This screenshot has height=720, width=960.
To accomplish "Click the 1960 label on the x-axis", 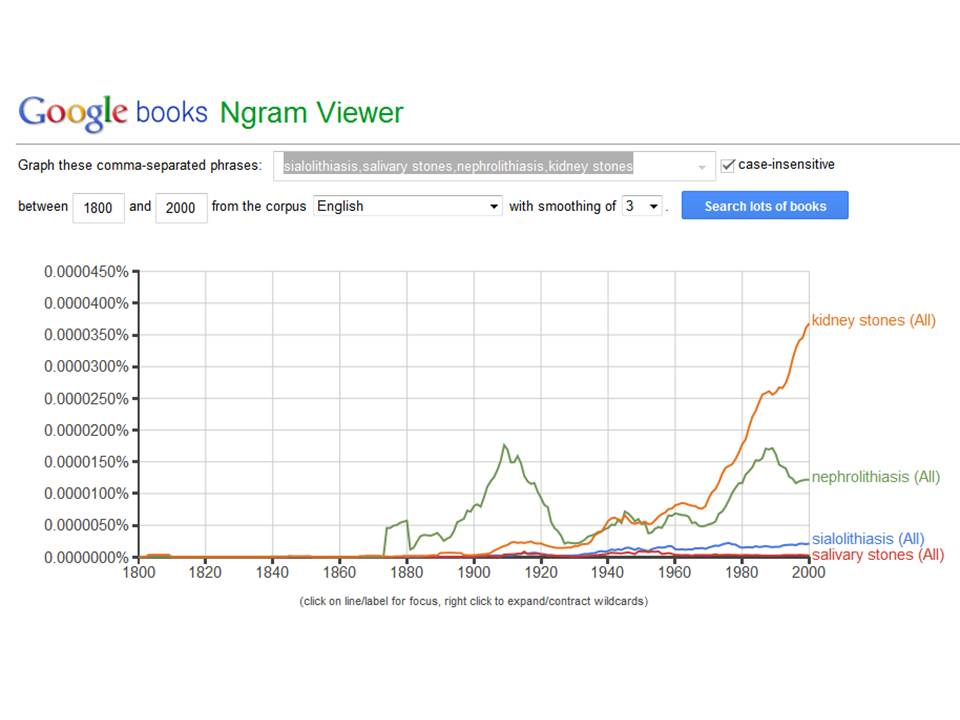I will tap(675, 572).
